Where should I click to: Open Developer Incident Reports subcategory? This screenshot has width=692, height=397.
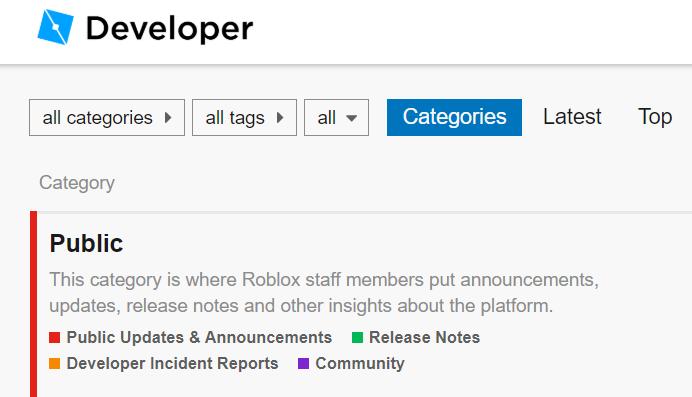coord(172,363)
